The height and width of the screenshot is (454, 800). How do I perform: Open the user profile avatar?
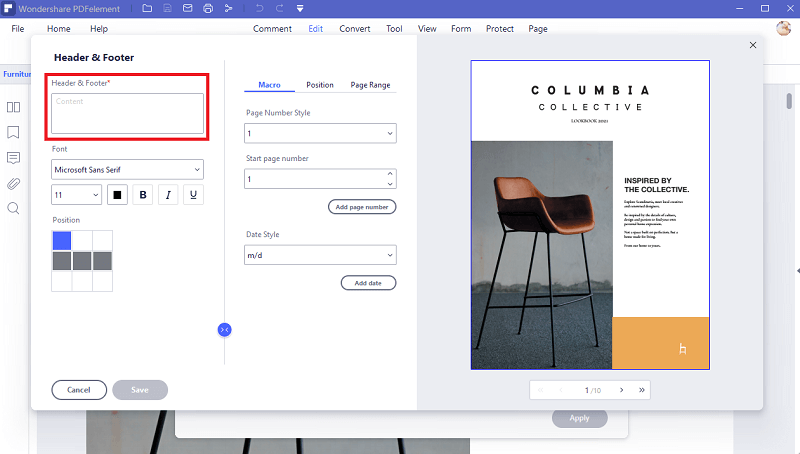pos(783,29)
